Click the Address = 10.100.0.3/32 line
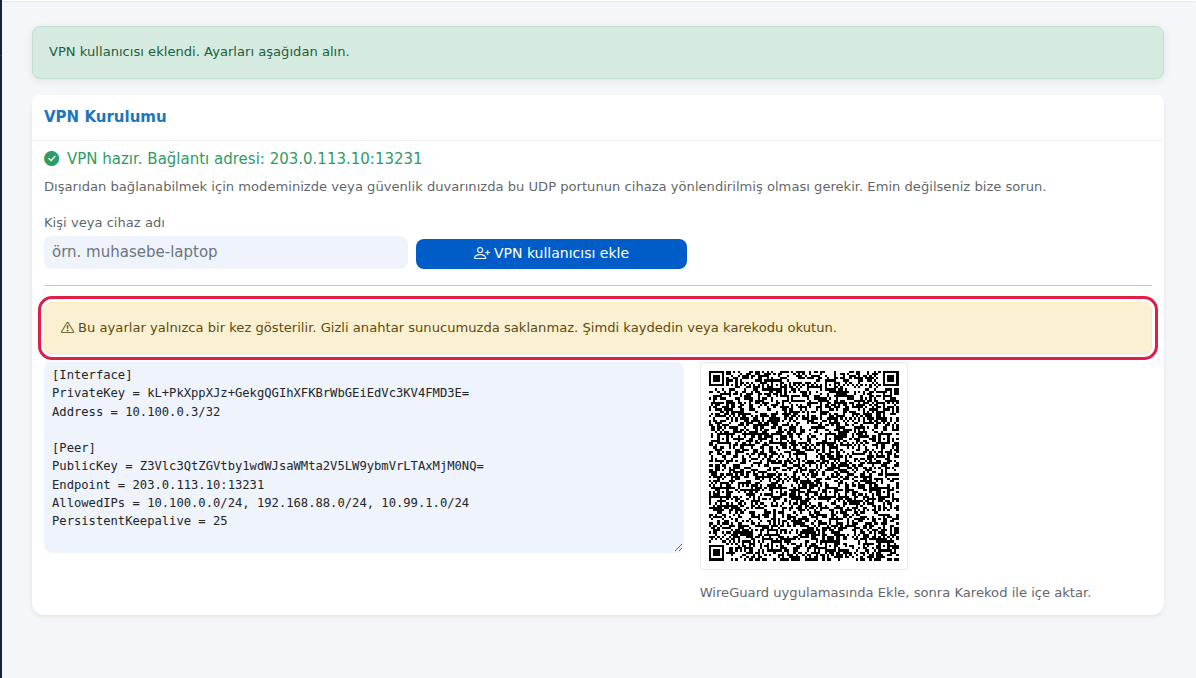This screenshot has height=678, width=1196. [136, 412]
